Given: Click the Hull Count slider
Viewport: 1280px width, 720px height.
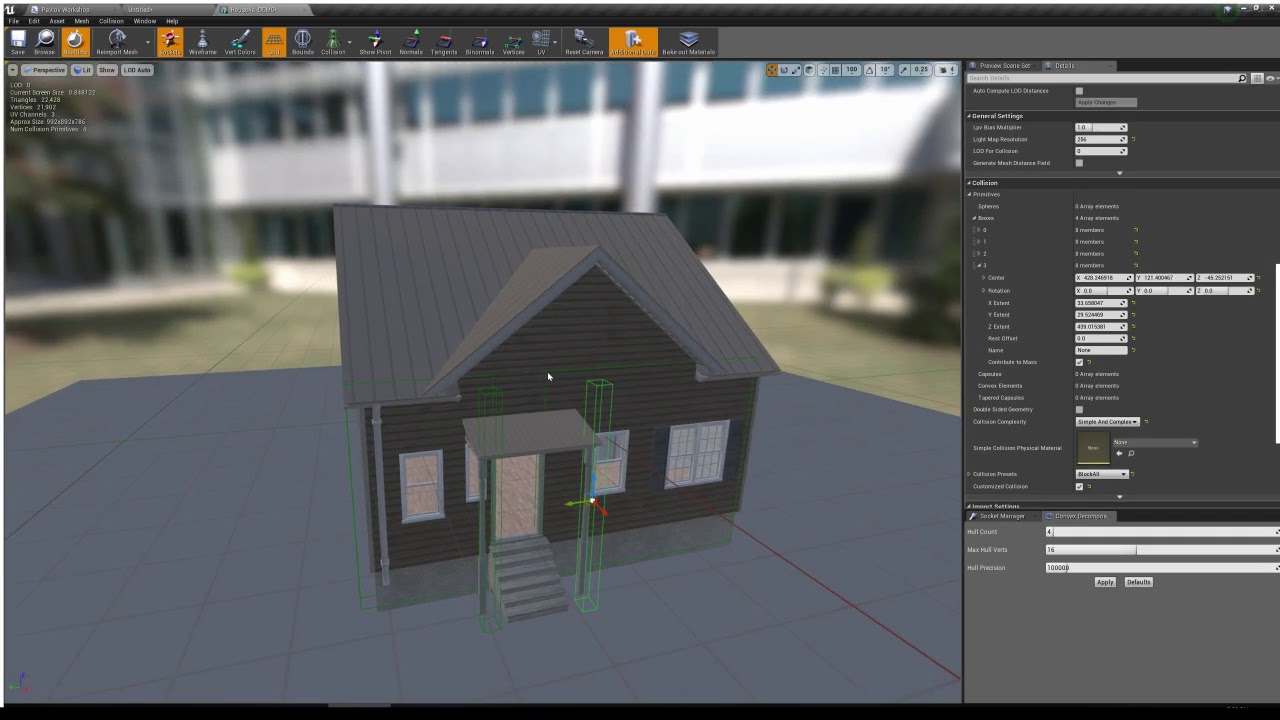Looking at the screenshot, I should 1162,532.
